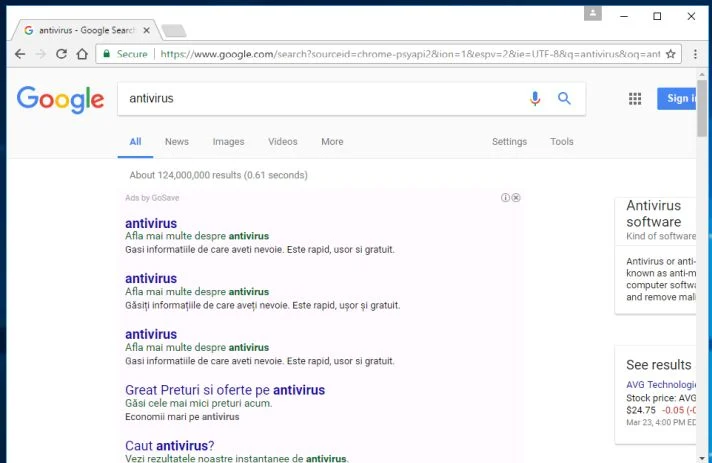Minimize the Chrome window
This screenshot has height=463, width=712.
(x=624, y=16)
